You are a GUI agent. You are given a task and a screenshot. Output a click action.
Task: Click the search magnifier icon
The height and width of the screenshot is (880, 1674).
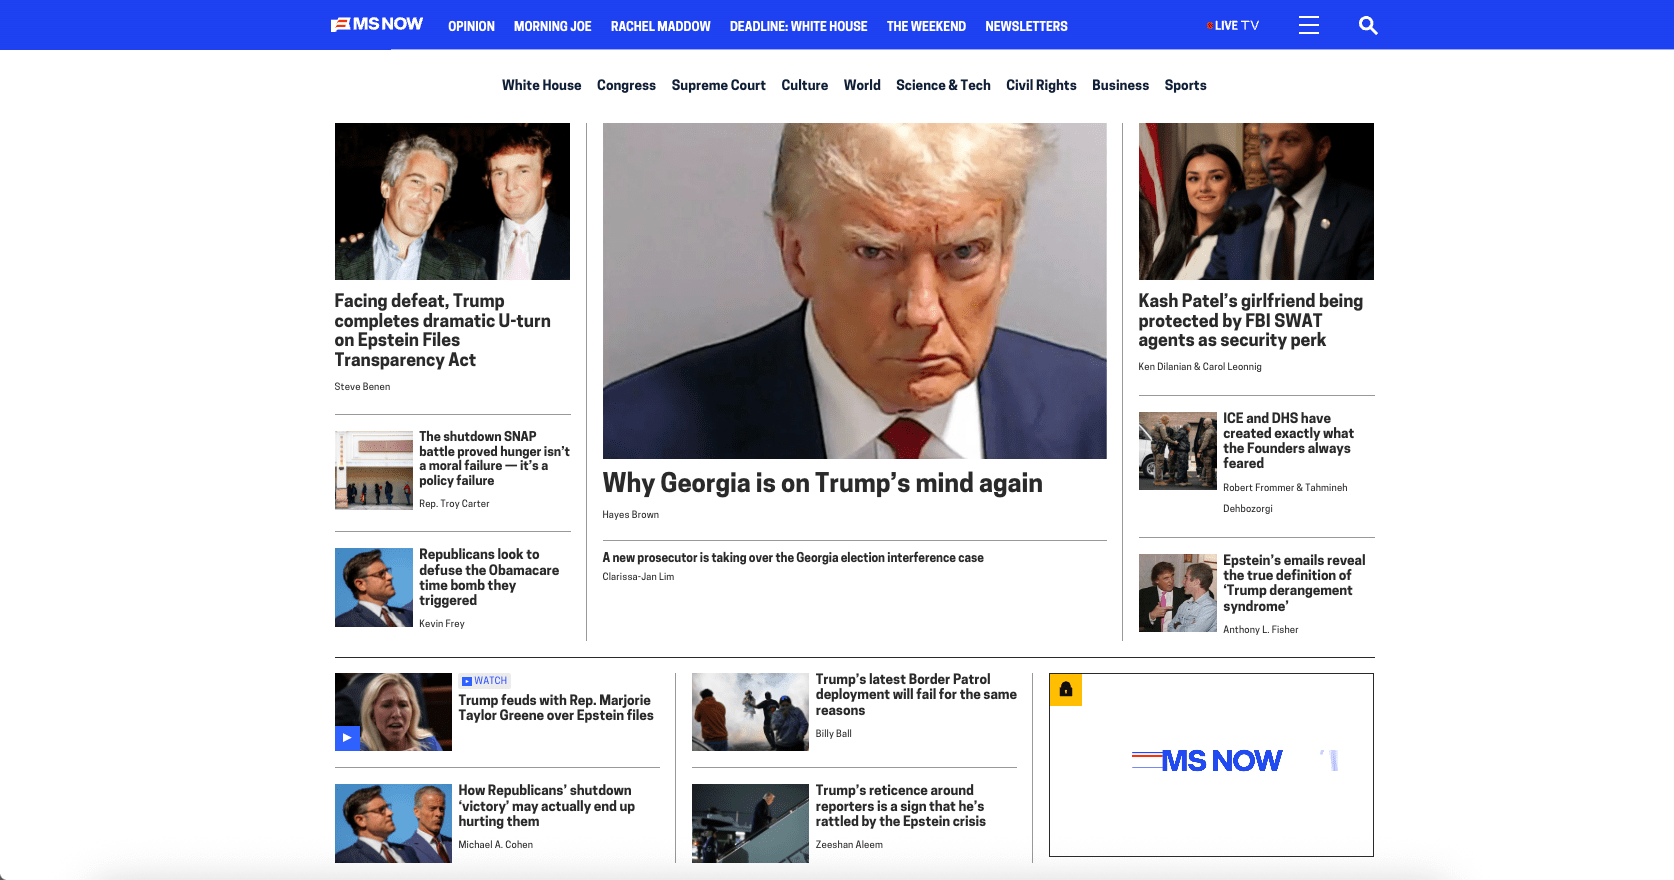pyautogui.click(x=1368, y=26)
